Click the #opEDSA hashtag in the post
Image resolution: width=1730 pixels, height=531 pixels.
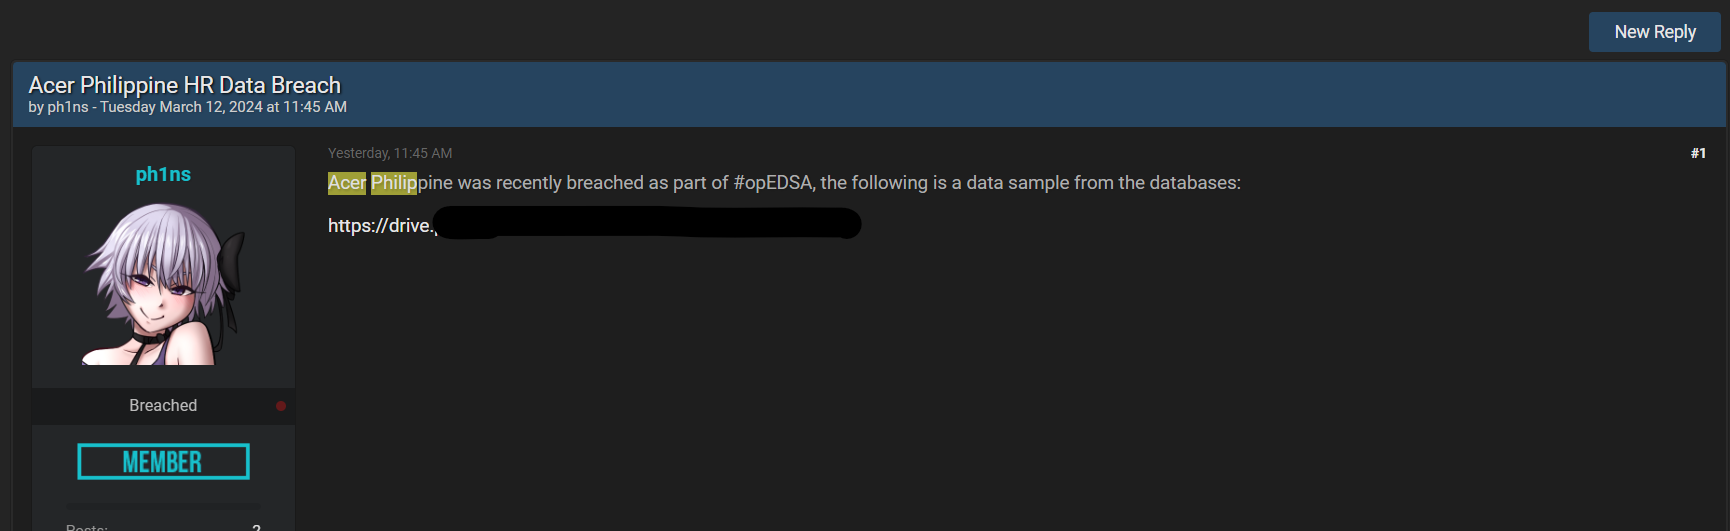[773, 183]
